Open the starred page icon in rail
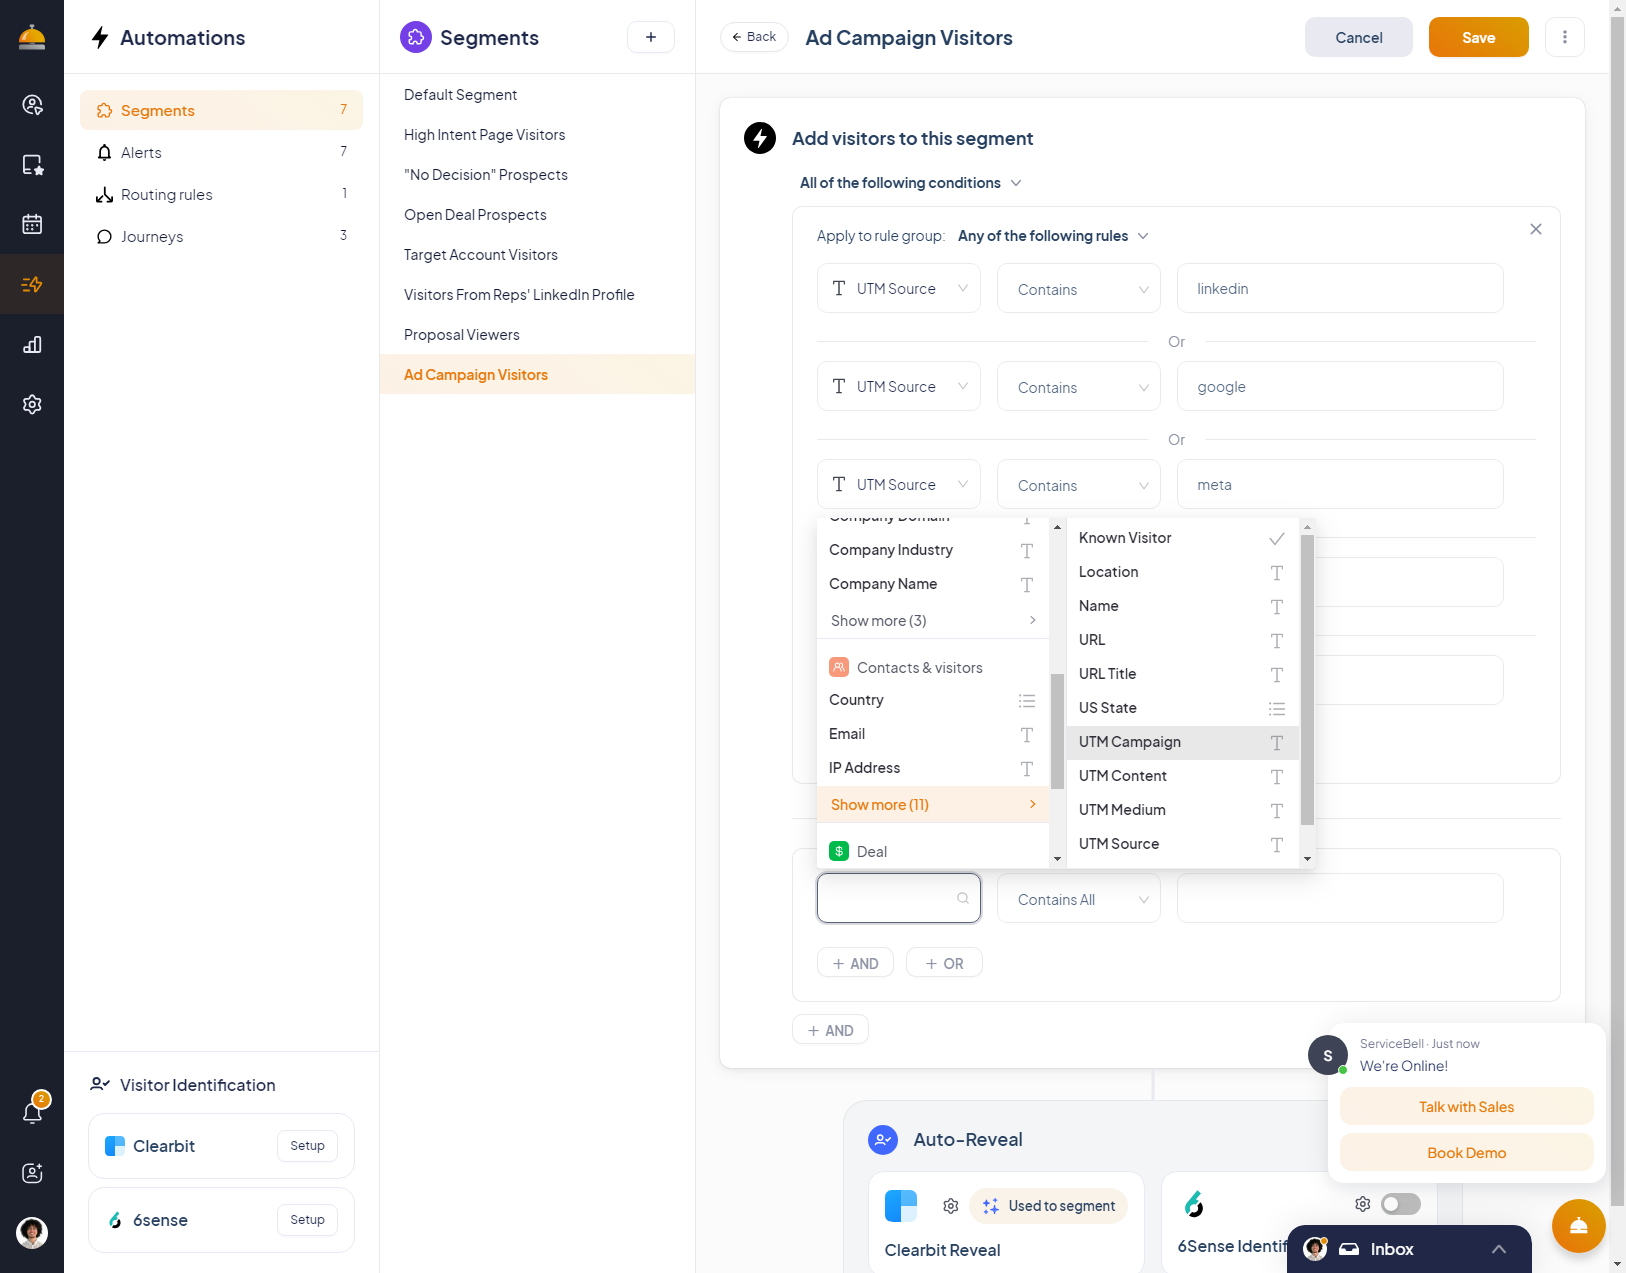1626x1273 pixels. [x=32, y=165]
